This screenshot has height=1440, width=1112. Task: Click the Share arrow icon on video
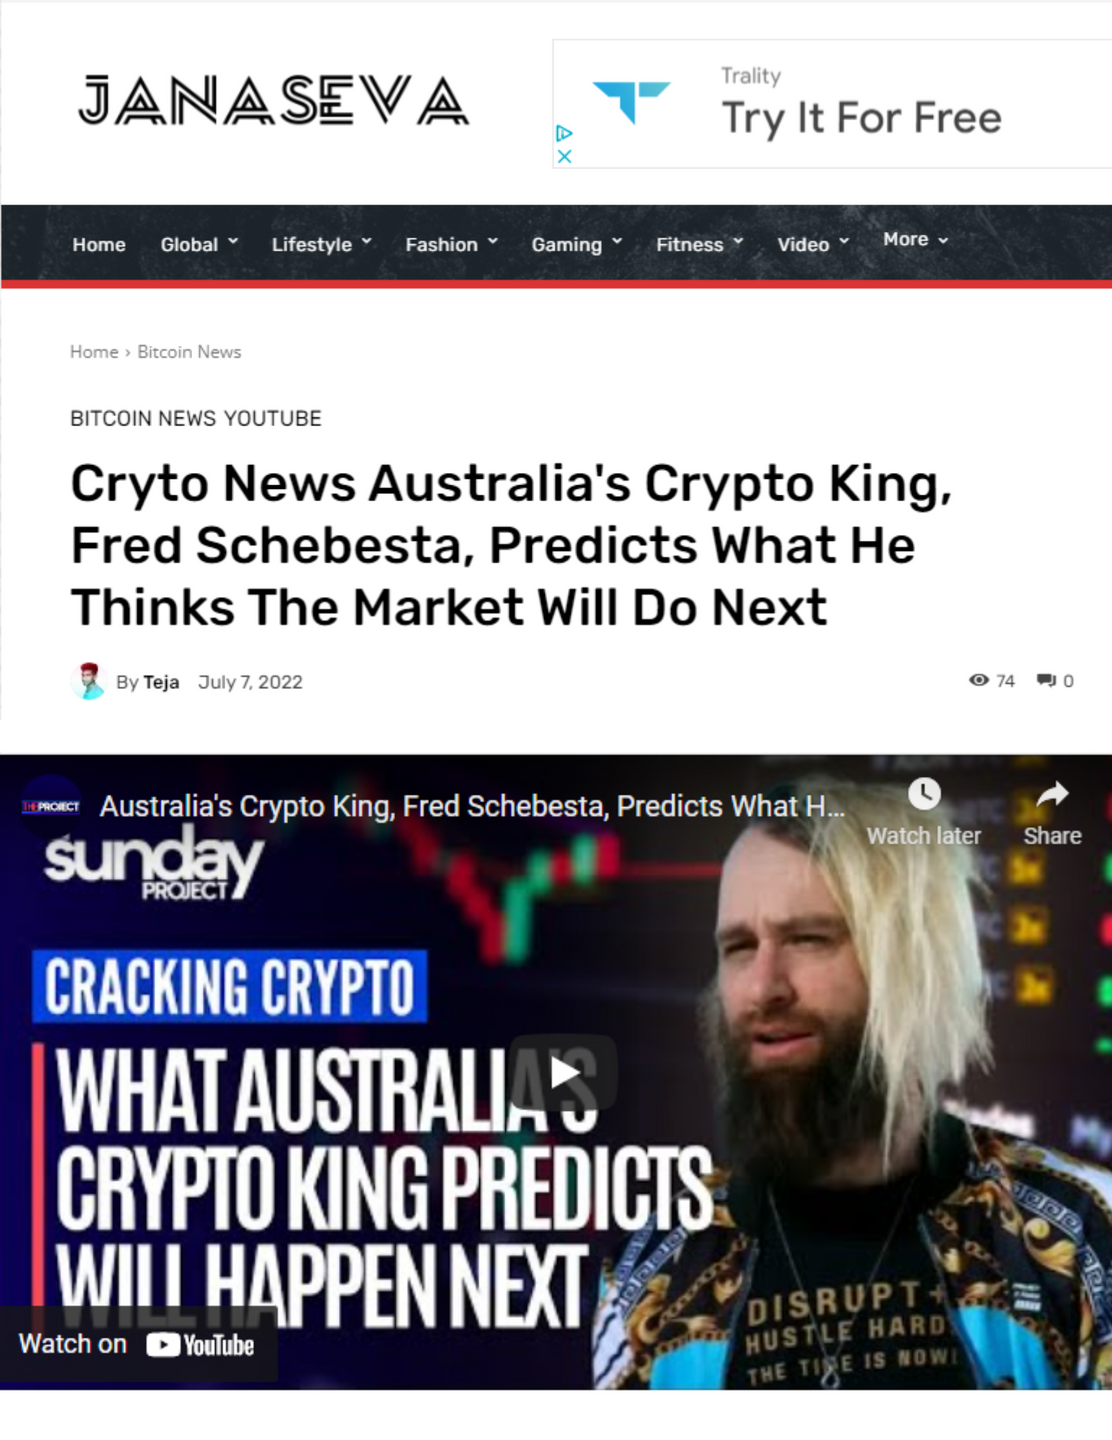(1052, 795)
